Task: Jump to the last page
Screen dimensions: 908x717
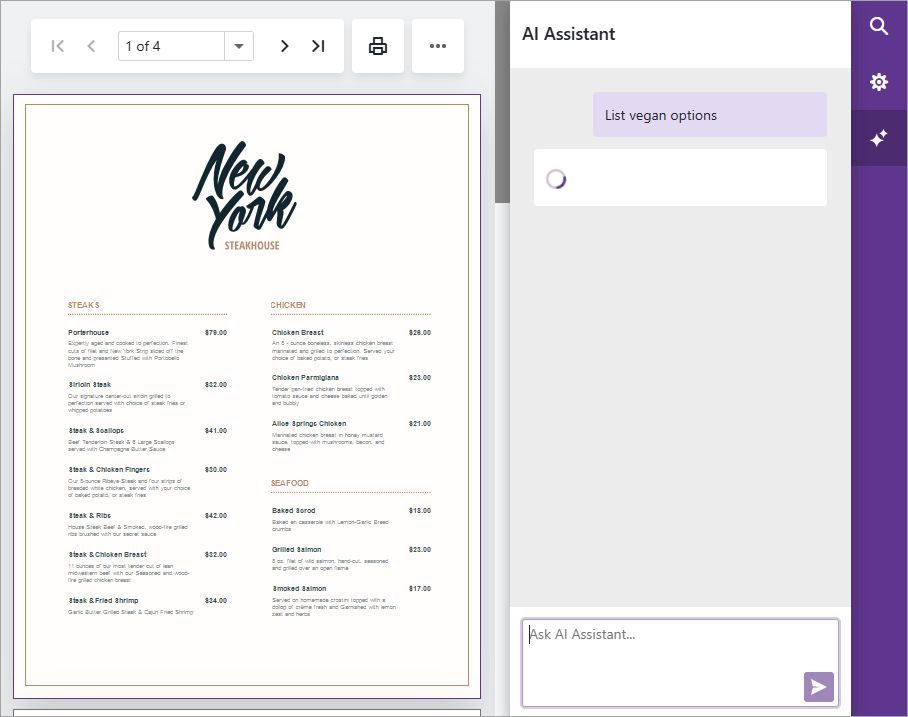Action: [x=318, y=45]
